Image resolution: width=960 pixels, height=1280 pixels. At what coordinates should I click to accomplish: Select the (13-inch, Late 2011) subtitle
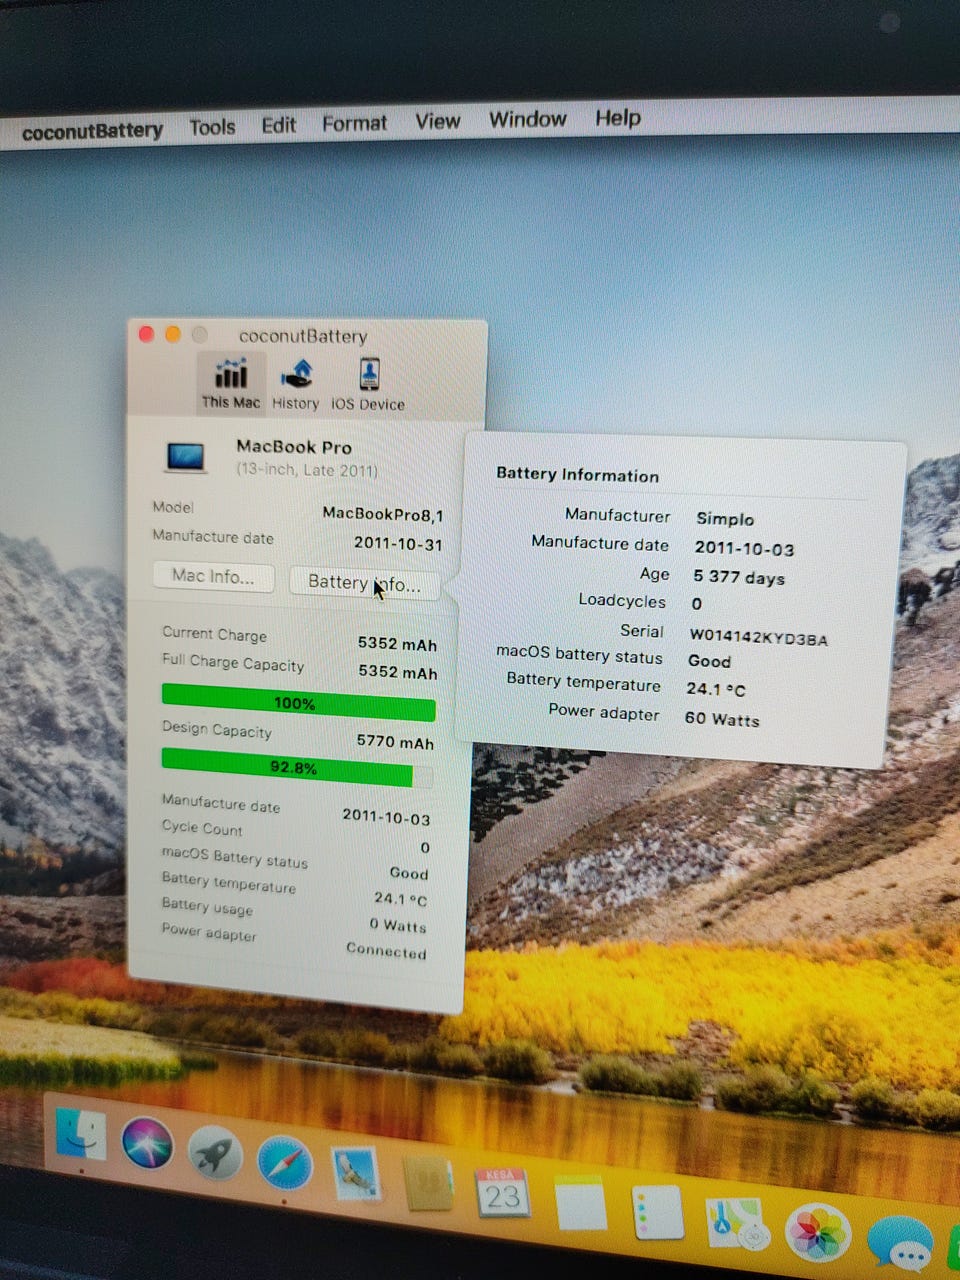point(307,470)
